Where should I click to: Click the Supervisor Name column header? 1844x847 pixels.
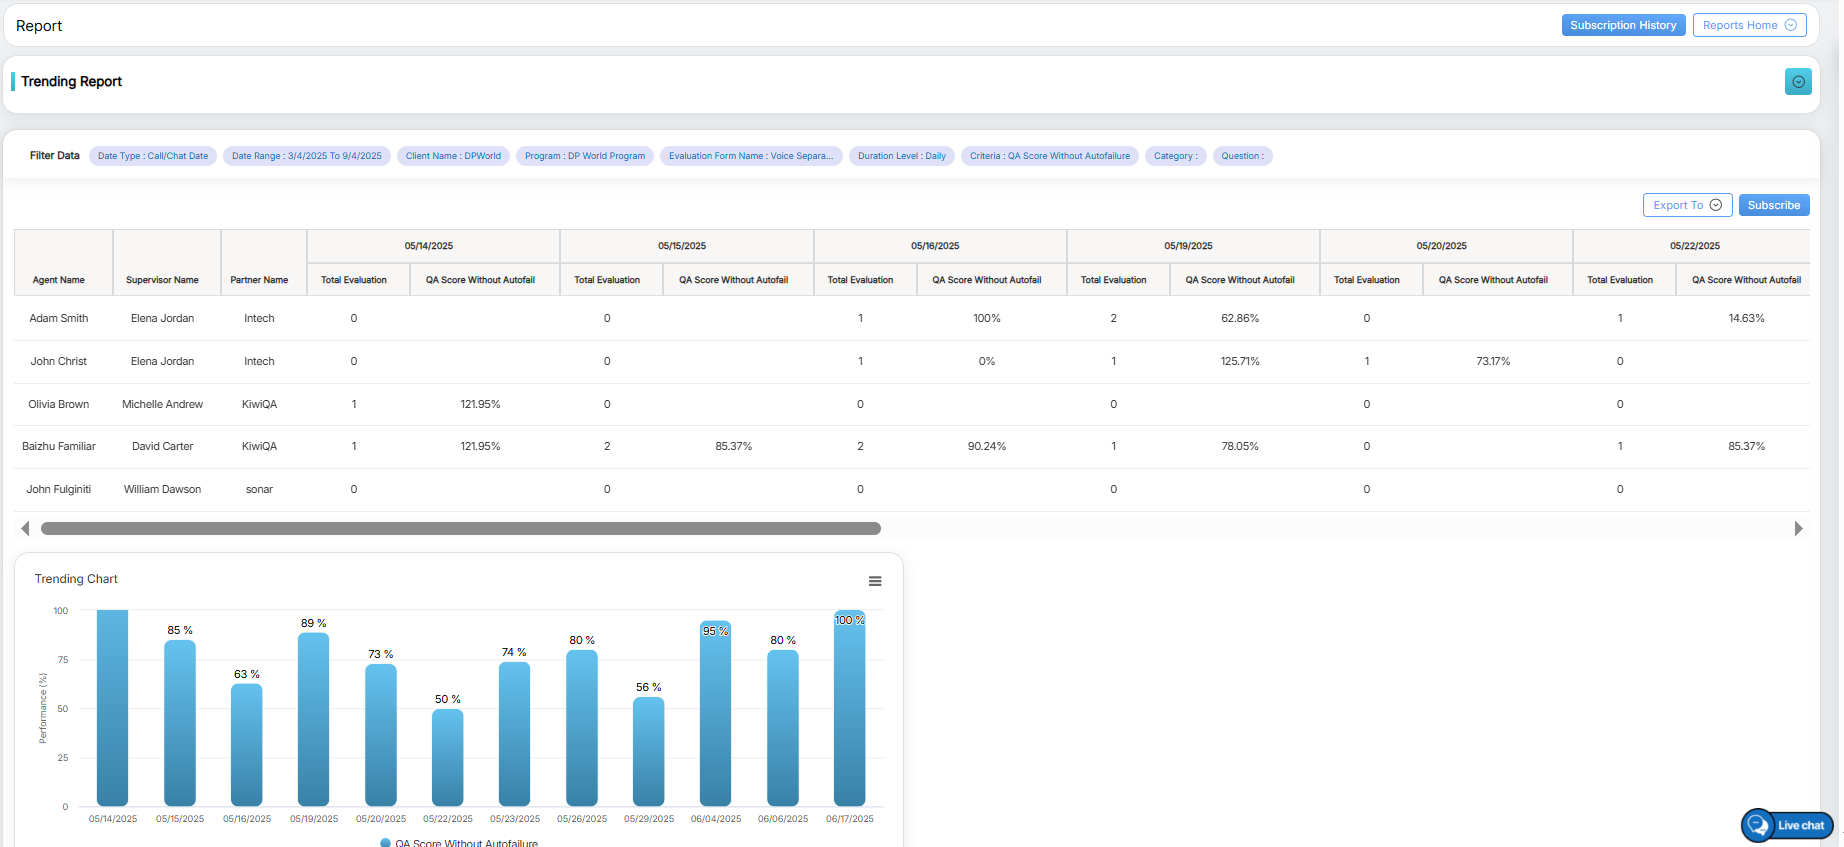click(x=162, y=280)
